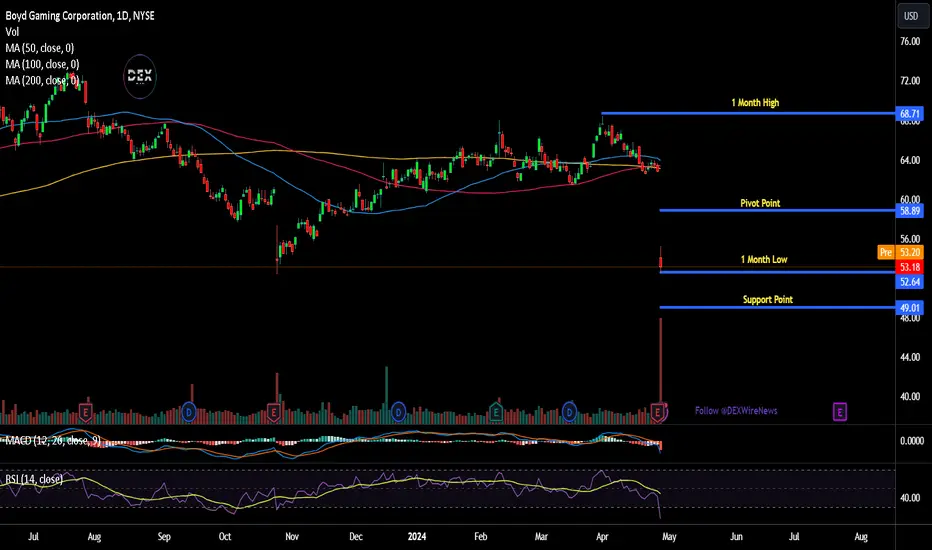932x550 pixels.
Task: Click the 58.89 pivot price label
Action: point(909,210)
